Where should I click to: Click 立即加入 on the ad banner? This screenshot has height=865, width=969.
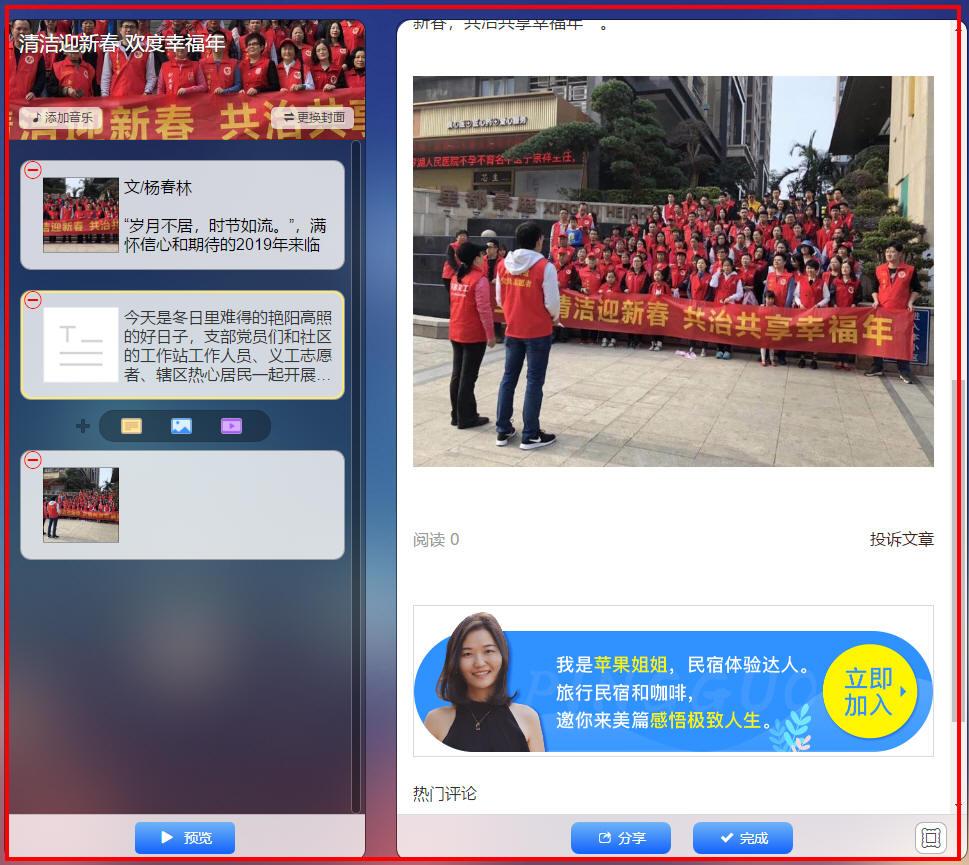coord(870,692)
